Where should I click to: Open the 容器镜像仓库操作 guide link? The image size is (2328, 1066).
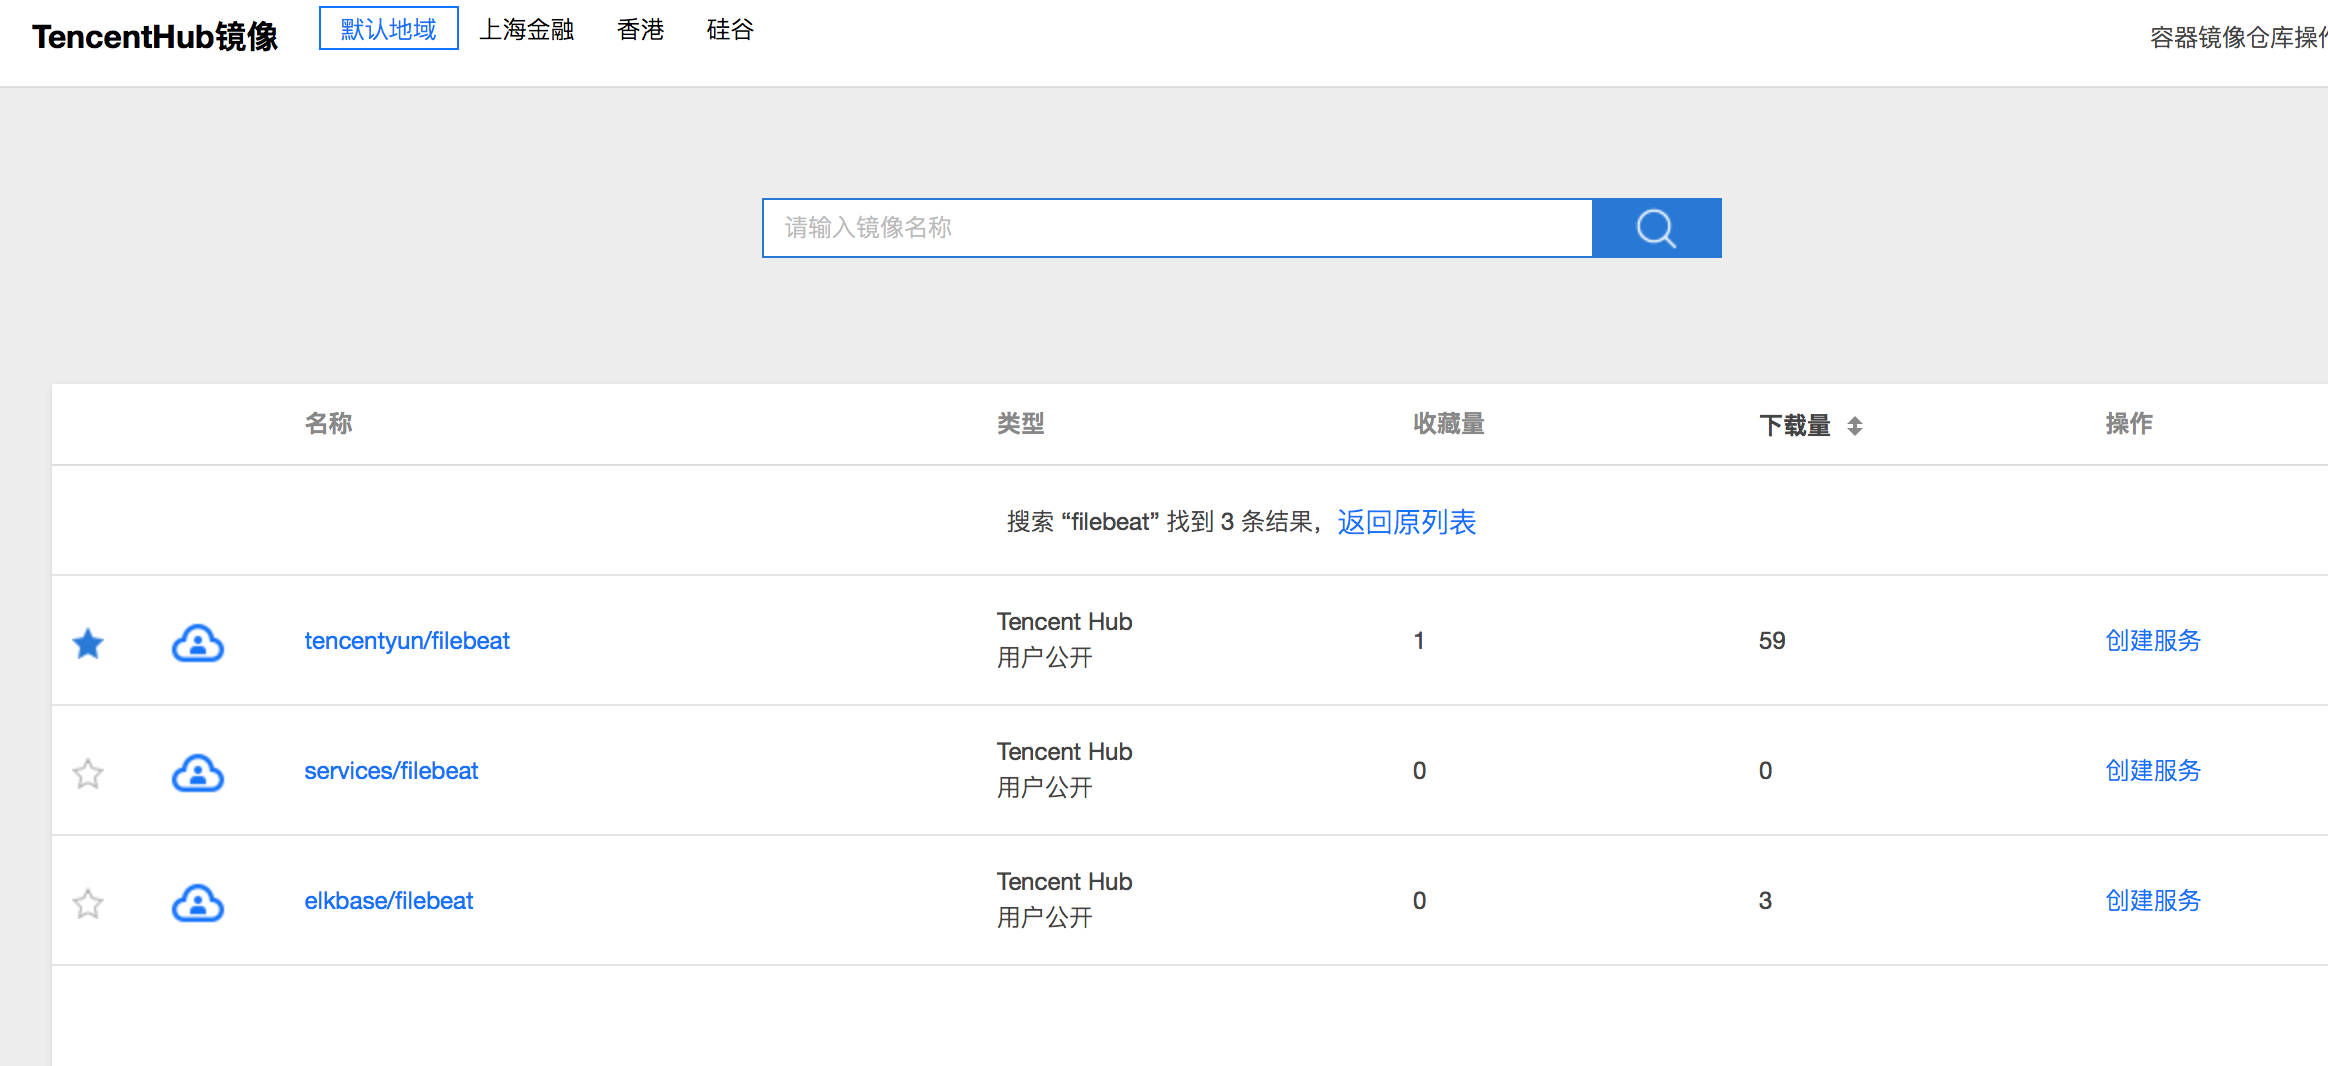point(2238,37)
